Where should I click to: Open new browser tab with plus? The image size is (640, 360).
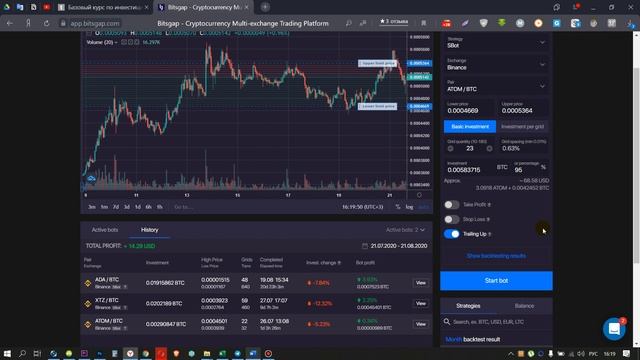[x=265, y=7]
